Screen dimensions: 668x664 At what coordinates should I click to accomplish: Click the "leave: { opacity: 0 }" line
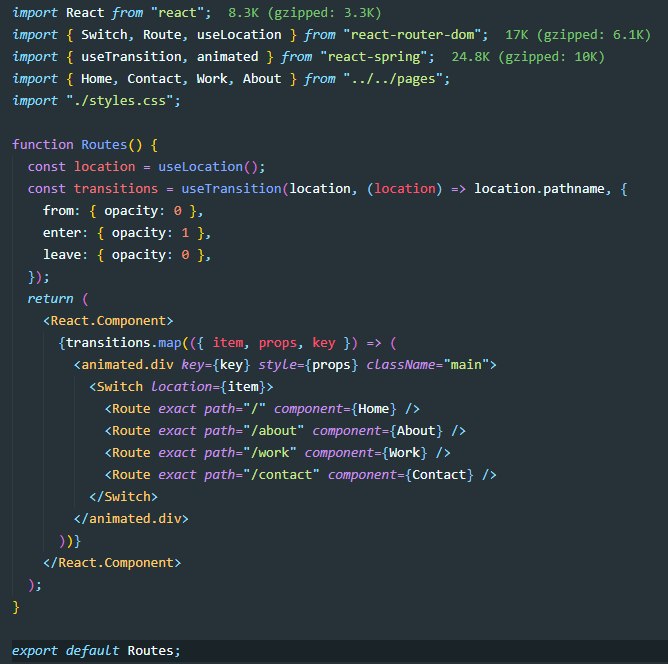click(x=127, y=255)
